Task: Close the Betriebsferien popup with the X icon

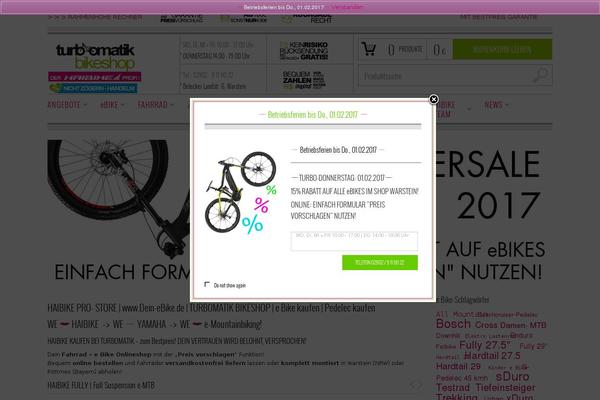Action: point(434,100)
